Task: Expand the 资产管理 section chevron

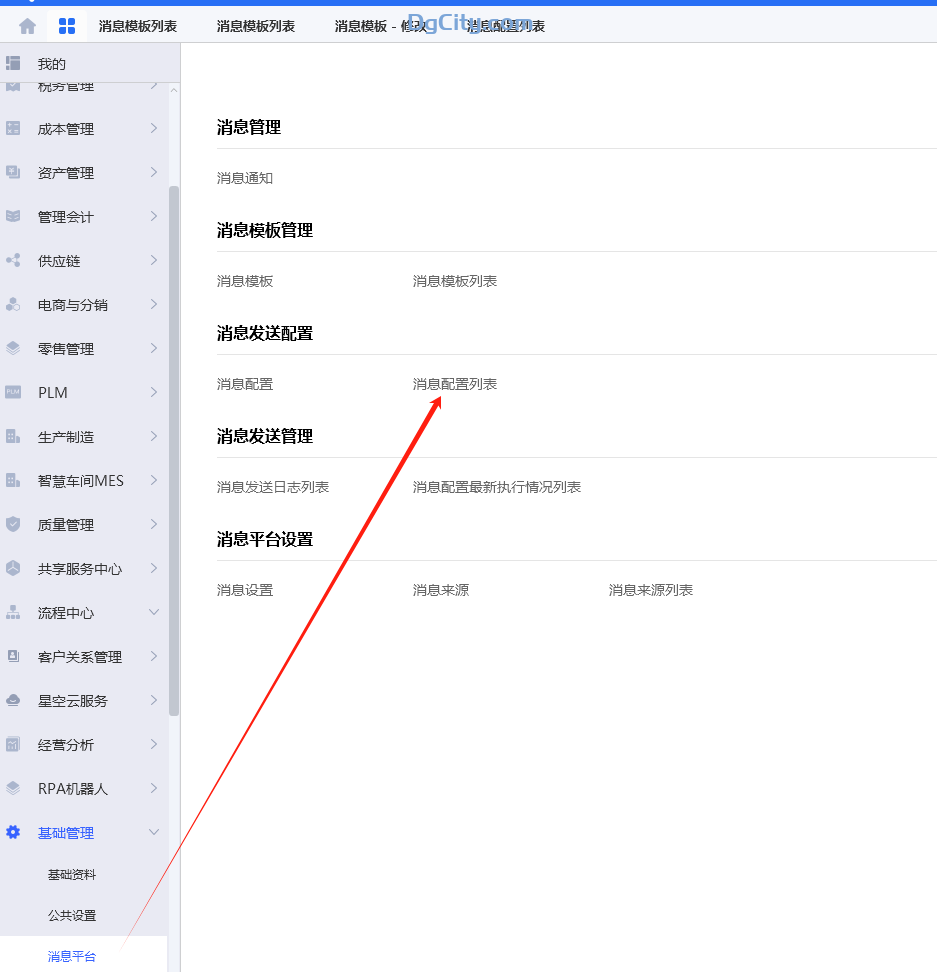Action: tap(155, 172)
